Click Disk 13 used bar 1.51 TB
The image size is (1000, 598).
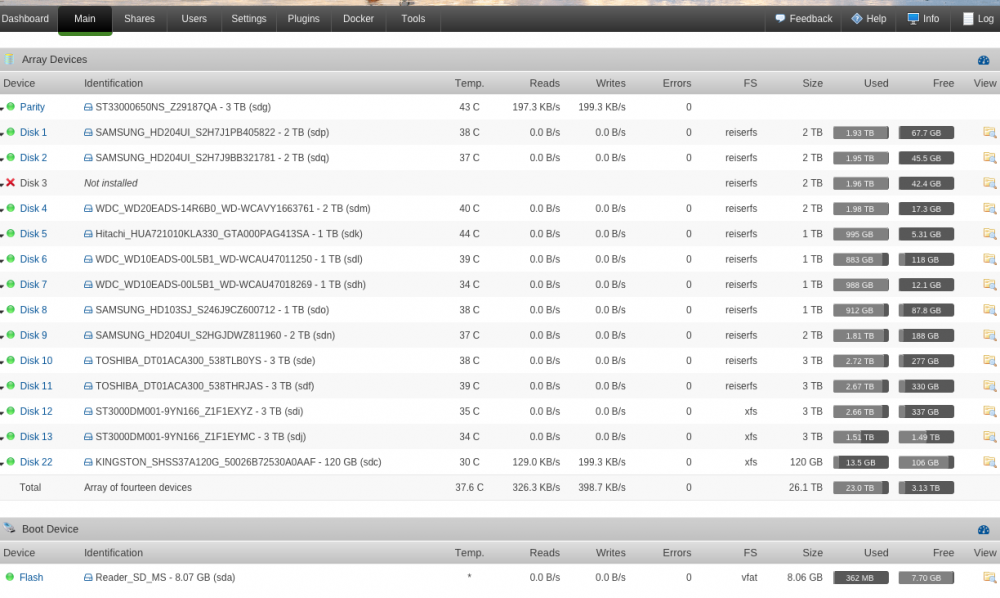[x=860, y=437]
